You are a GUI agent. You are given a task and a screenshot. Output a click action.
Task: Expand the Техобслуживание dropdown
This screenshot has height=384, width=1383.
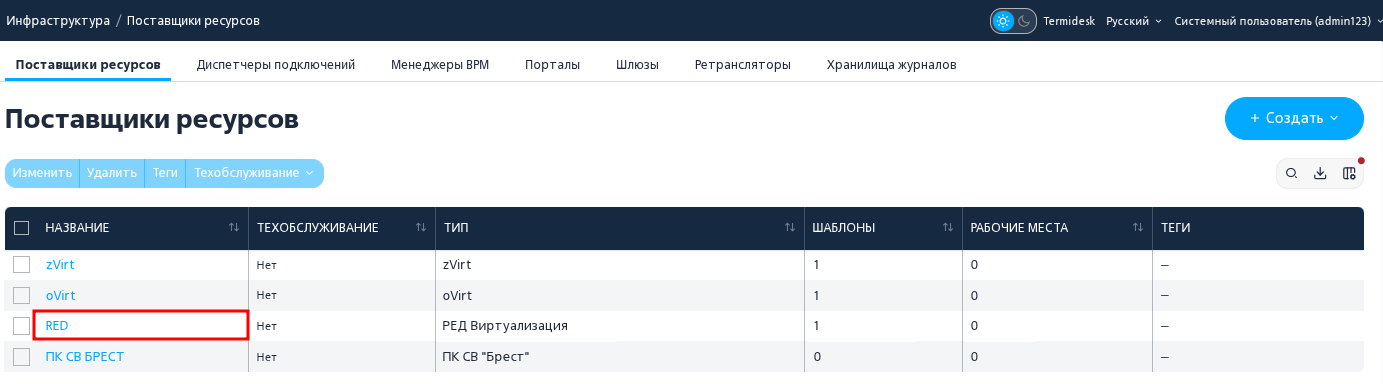pos(254,173)
